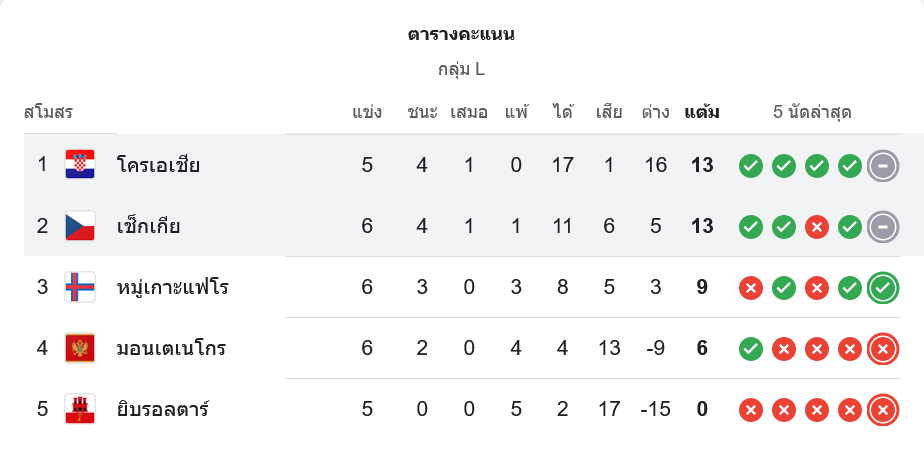Click the กลุ่ม L group label

(461, 70)
